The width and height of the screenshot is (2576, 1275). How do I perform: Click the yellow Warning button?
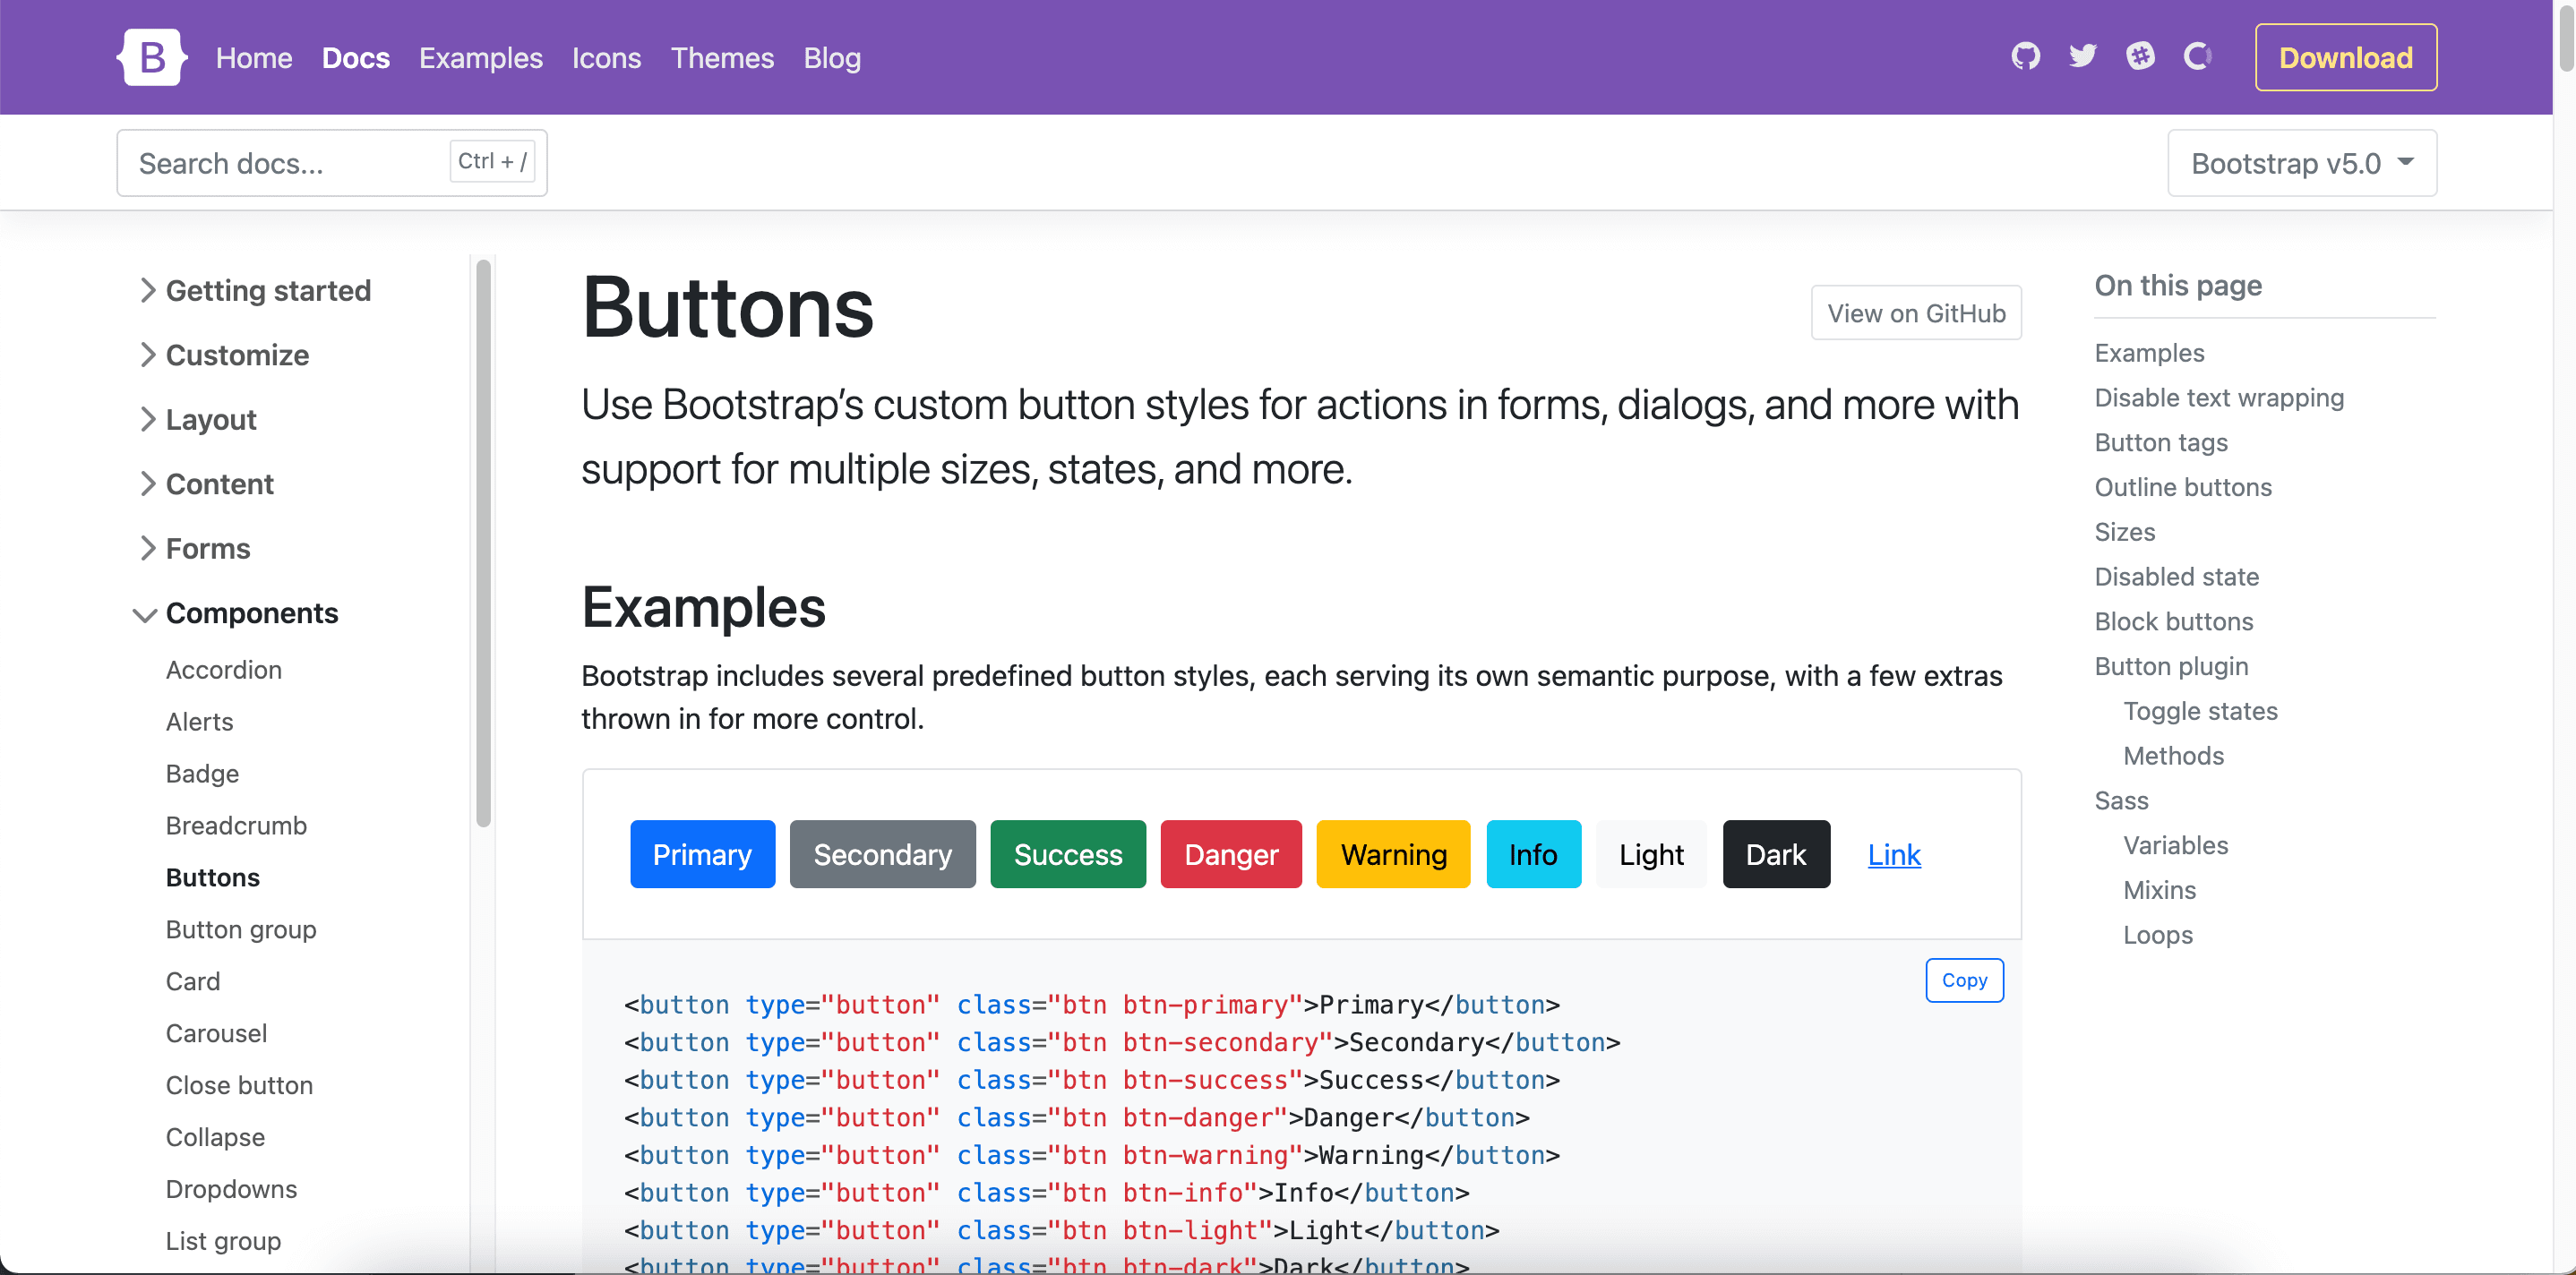pos(1394,854)
